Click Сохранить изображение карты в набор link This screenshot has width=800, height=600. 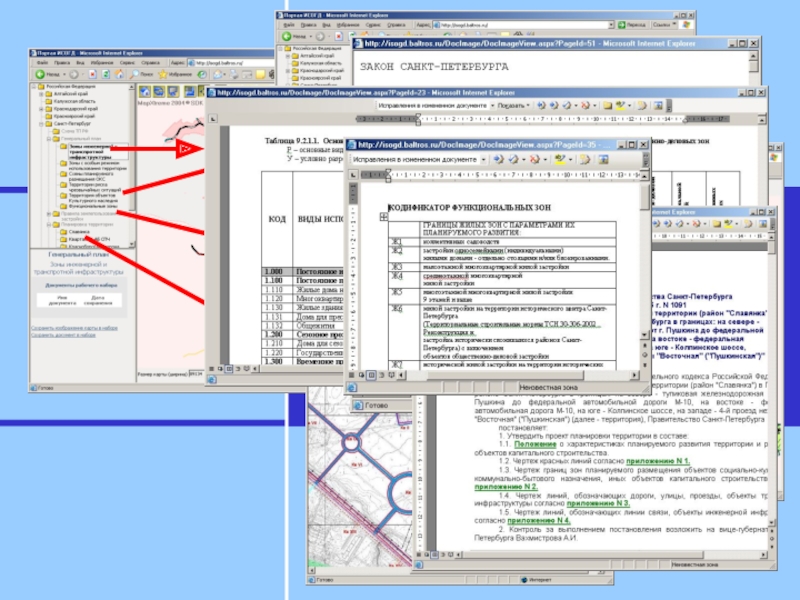74,328
